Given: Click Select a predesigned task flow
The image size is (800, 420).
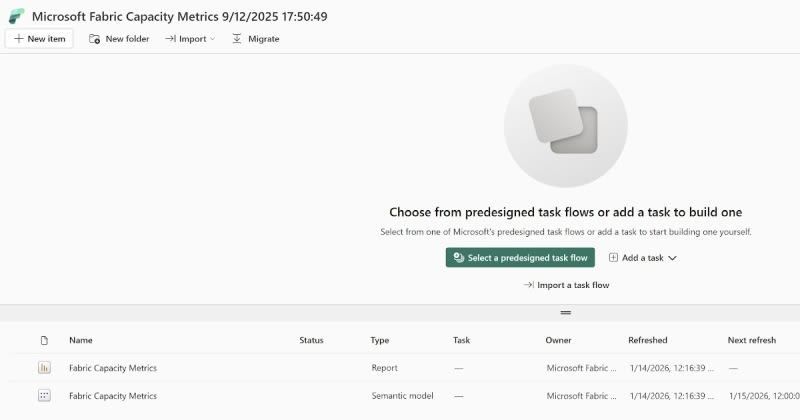Looking at the screenshot, I should click(x=520, y=258).
